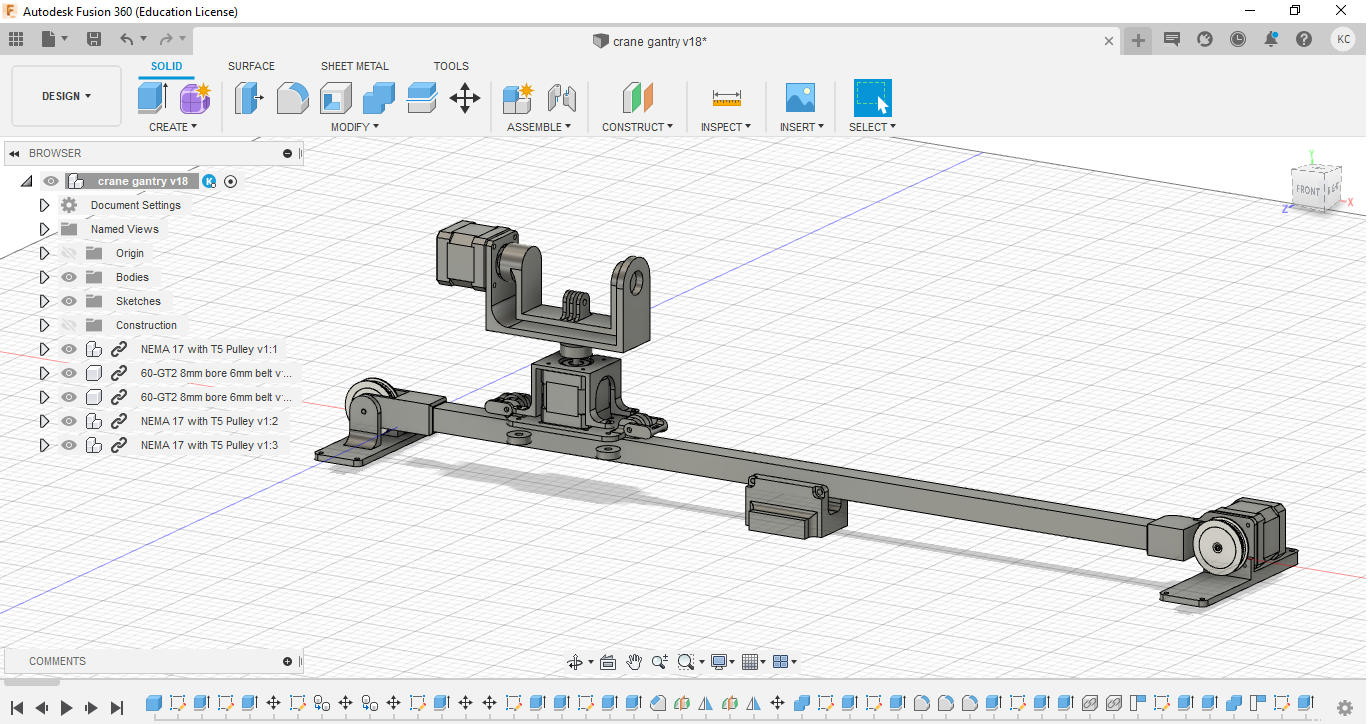Viewport: 1368px width, 724px height.
Task: Expand the Bodies folder
Action: tap(44, 277)
